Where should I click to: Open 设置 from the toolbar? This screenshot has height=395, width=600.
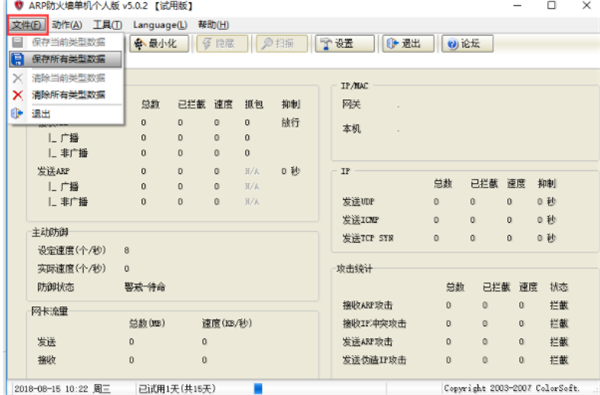pos(345,44)
